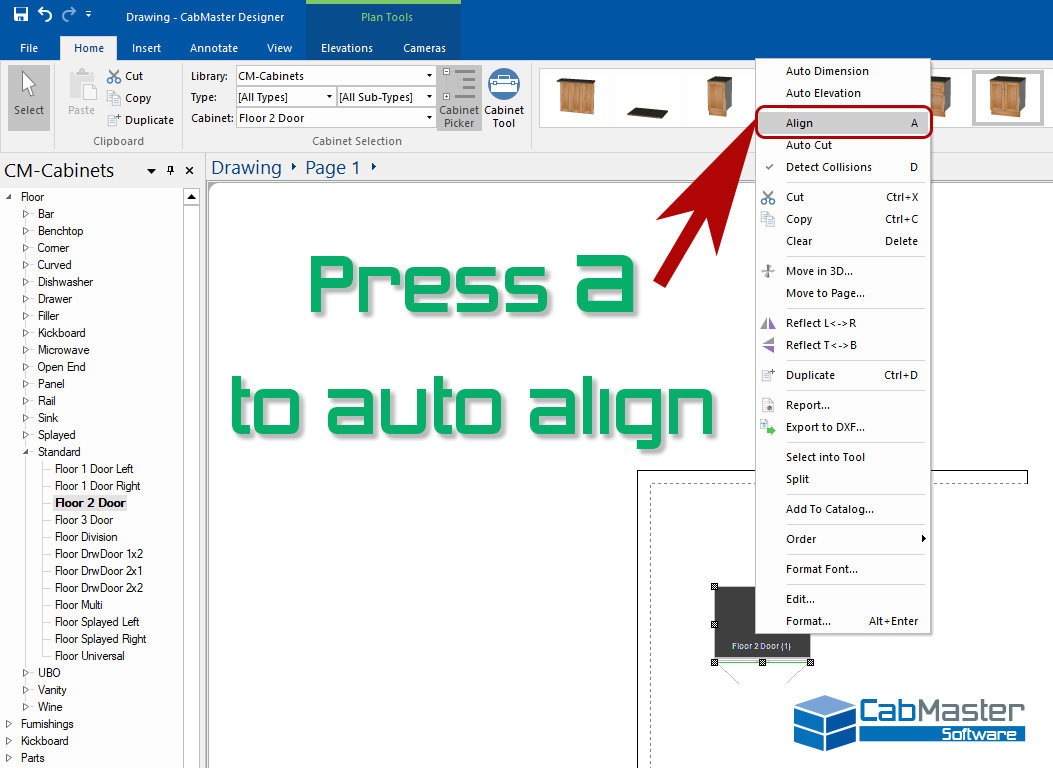Open the File tab
Screen dimensions: 1053x768
coord(29,48)
